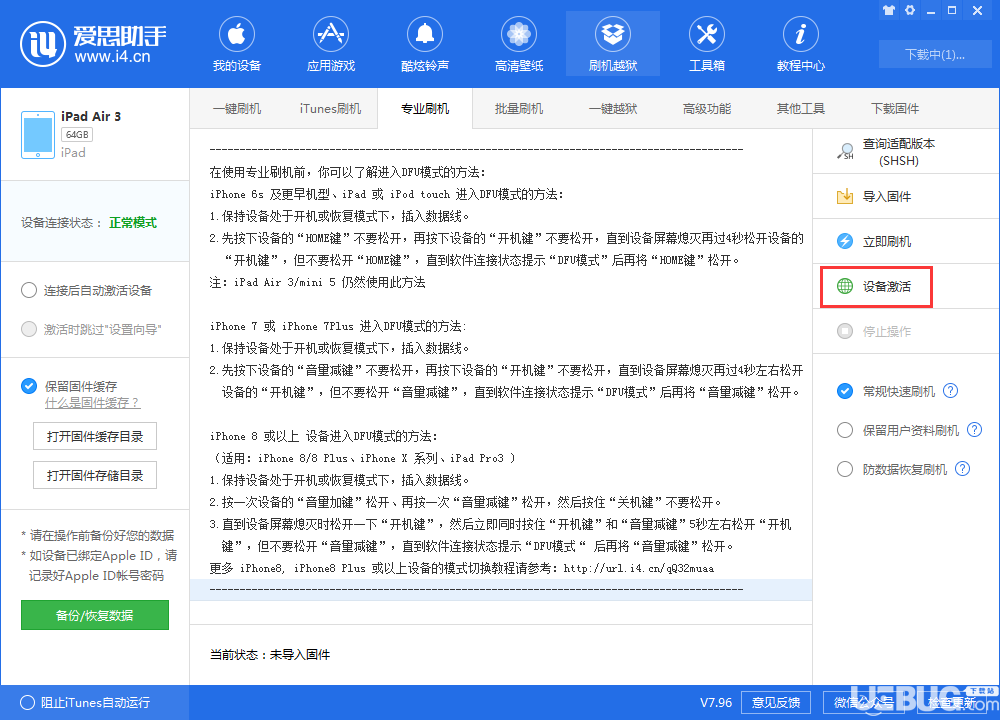Image resolution: width=1000 pixels, height=720 pixels.
Task: Click 设备激活 globe icon
Action: (844, 286)
